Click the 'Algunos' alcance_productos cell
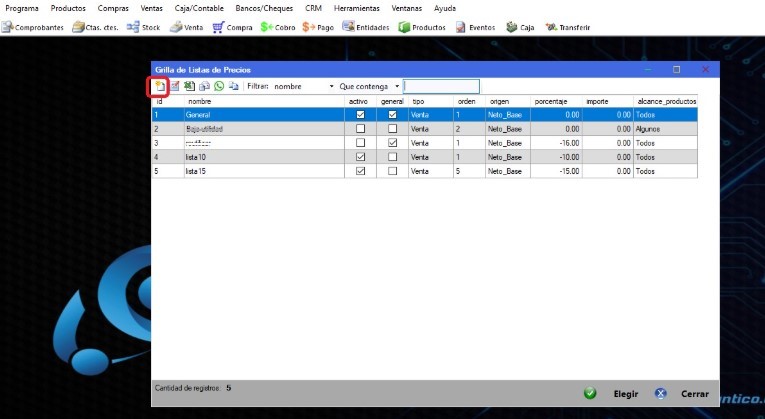 665,129
